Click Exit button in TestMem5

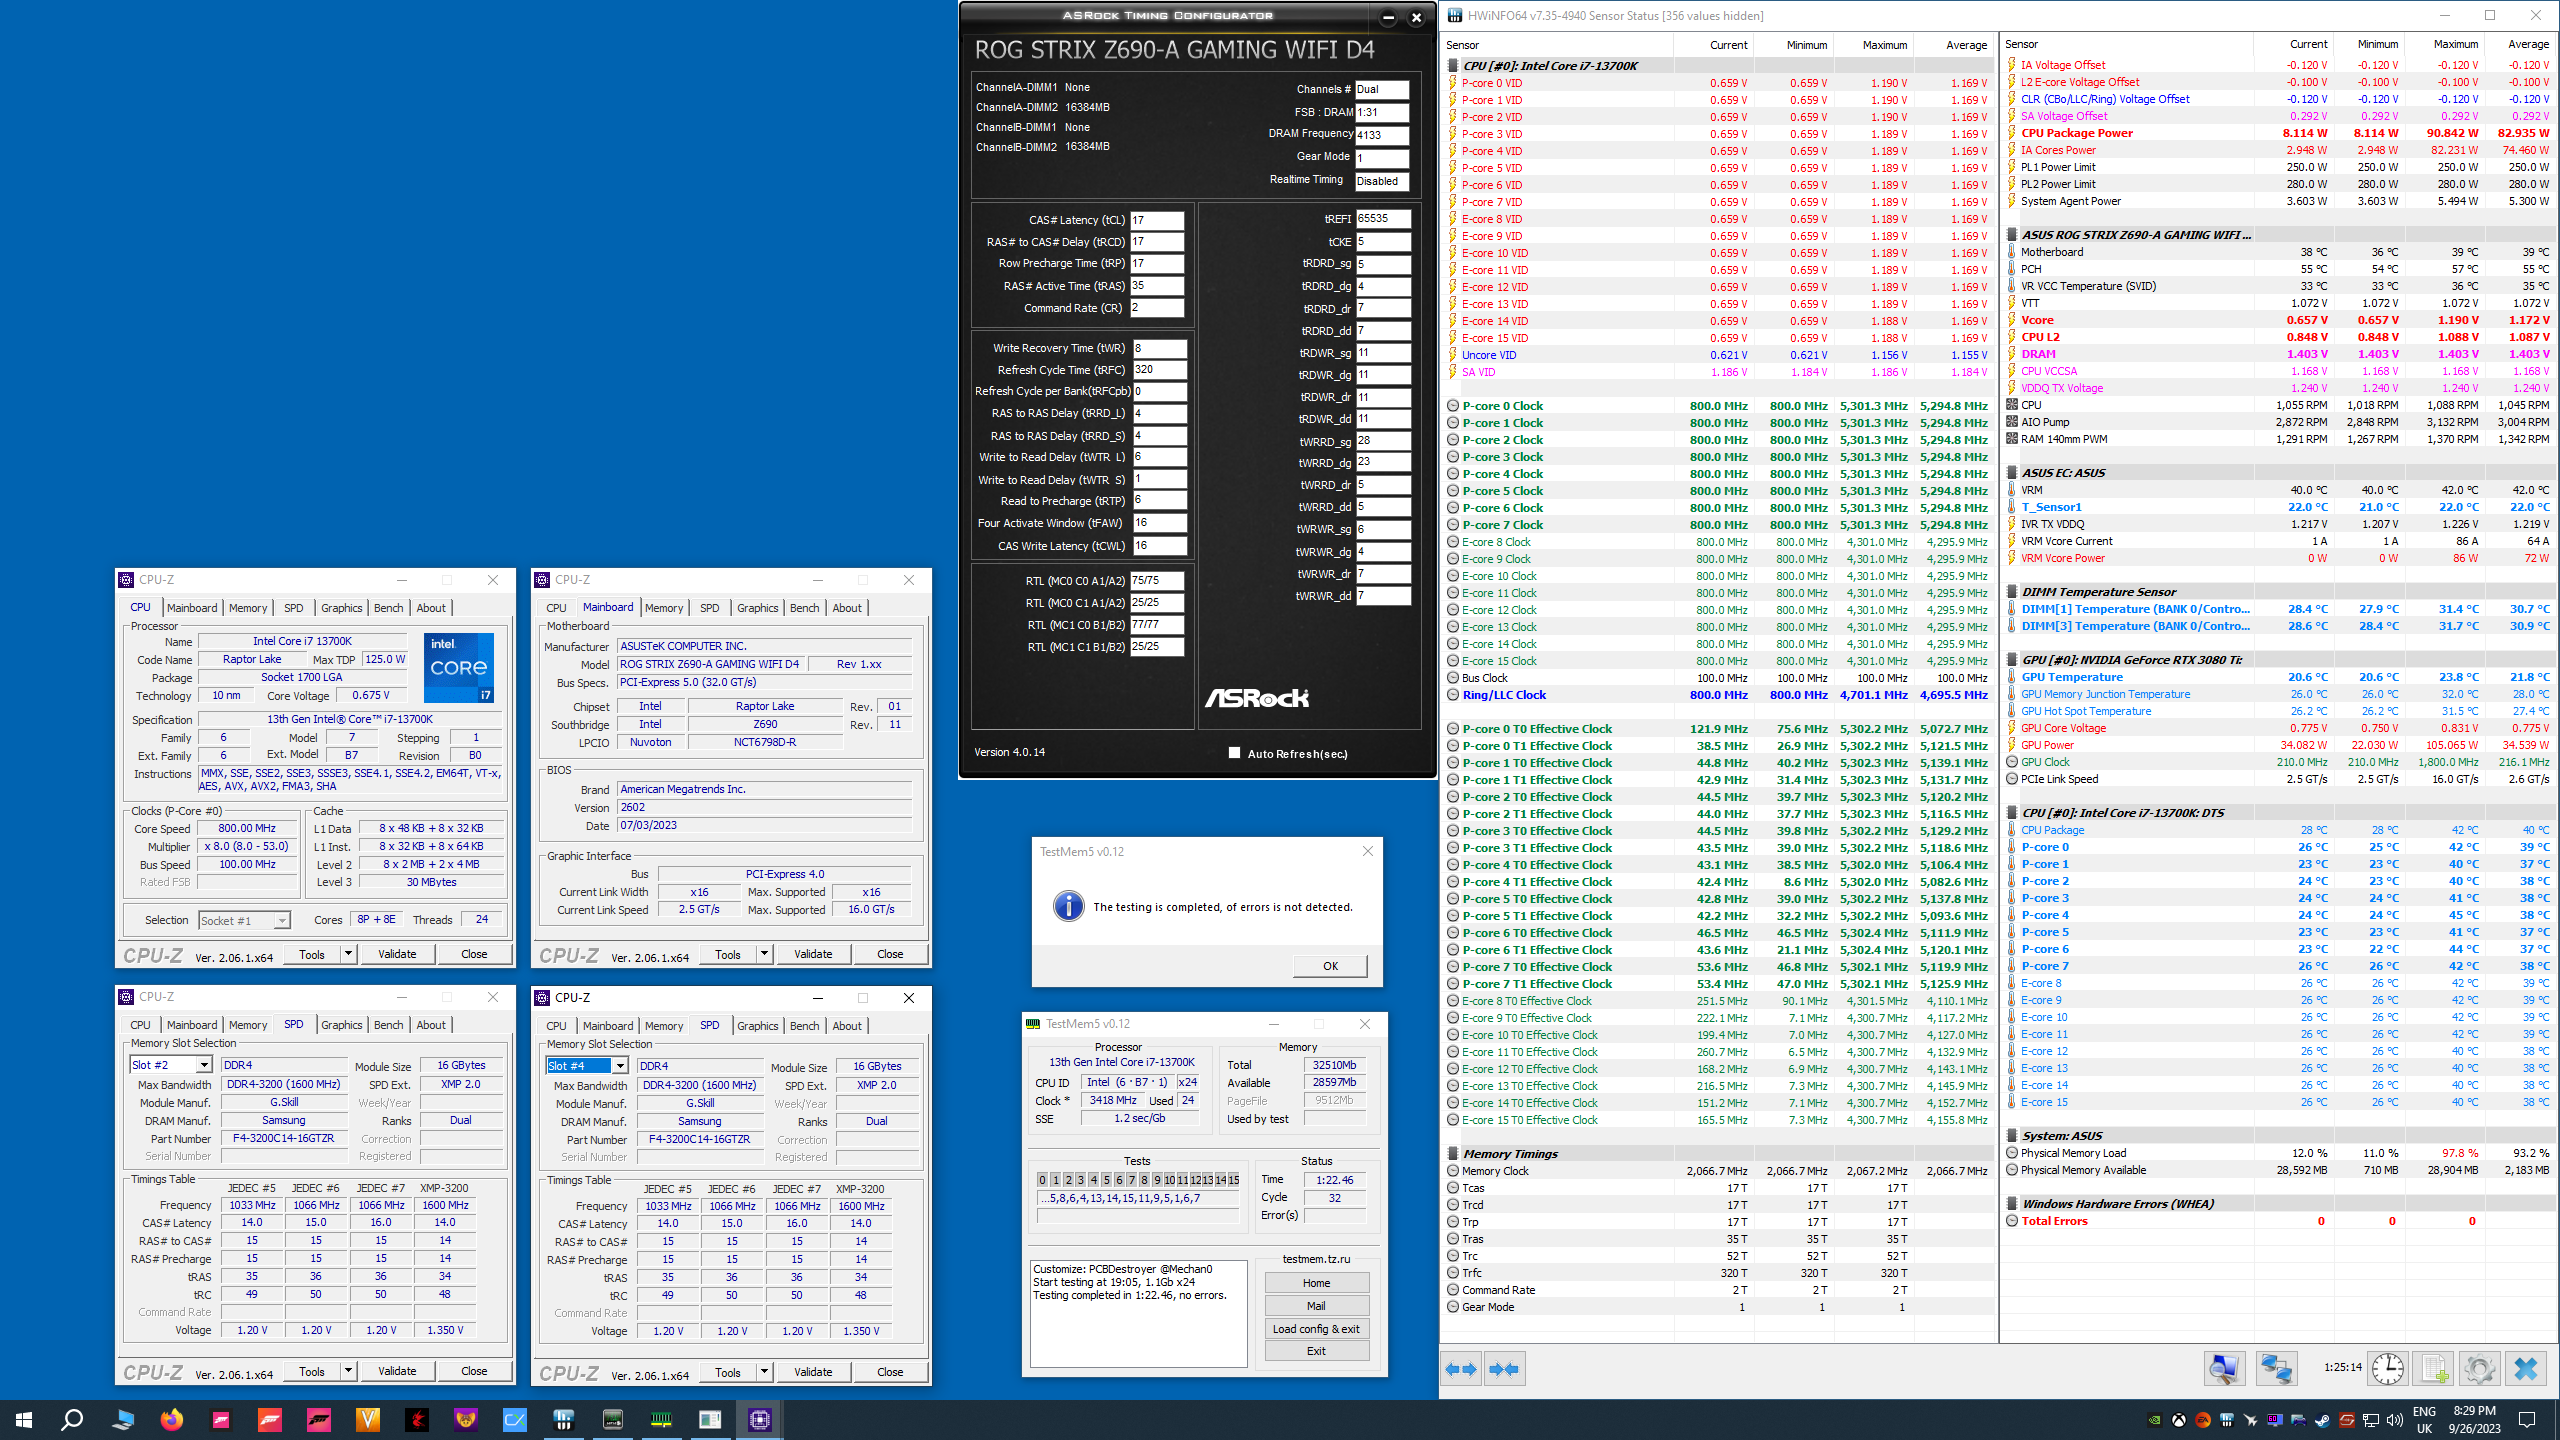(x=1316, y=1351)
